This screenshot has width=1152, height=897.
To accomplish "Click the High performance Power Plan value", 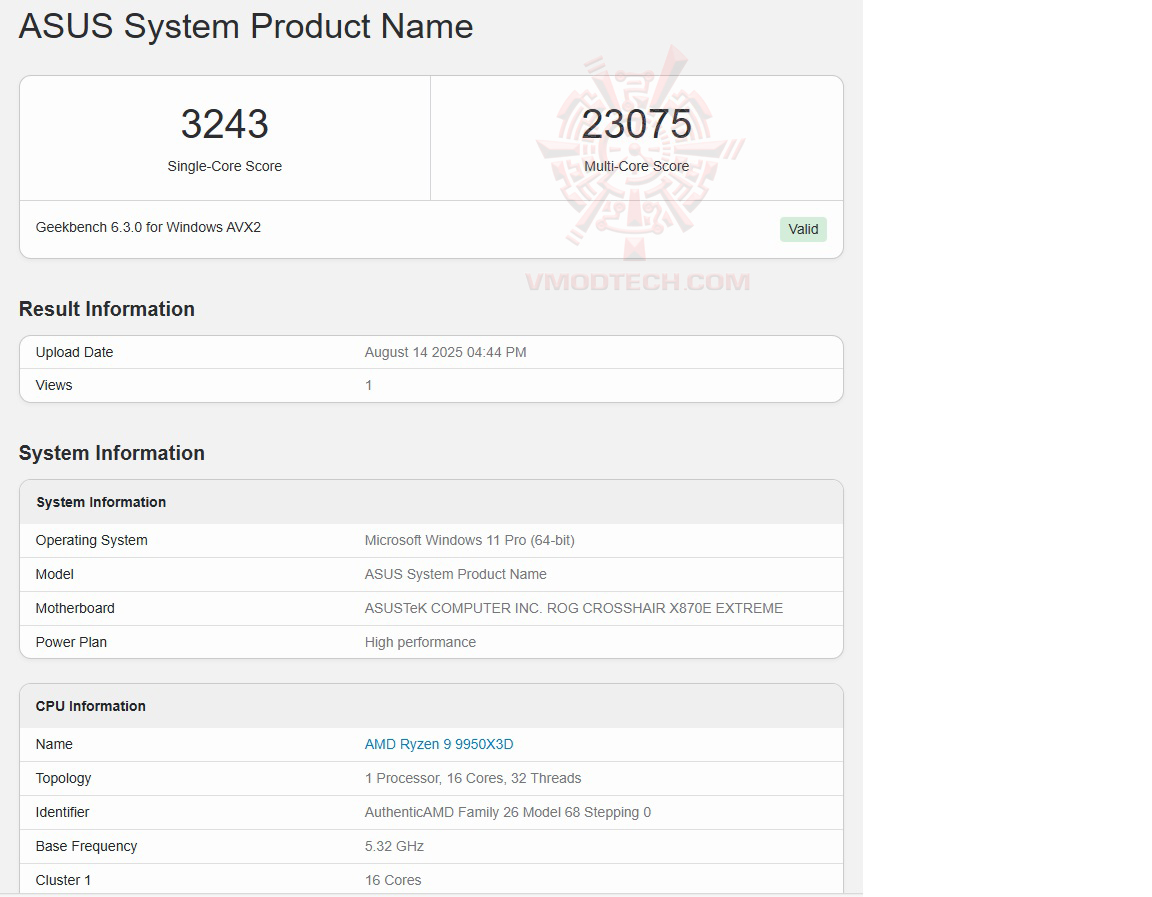I will pyautogui.click(x=420, y=642).
